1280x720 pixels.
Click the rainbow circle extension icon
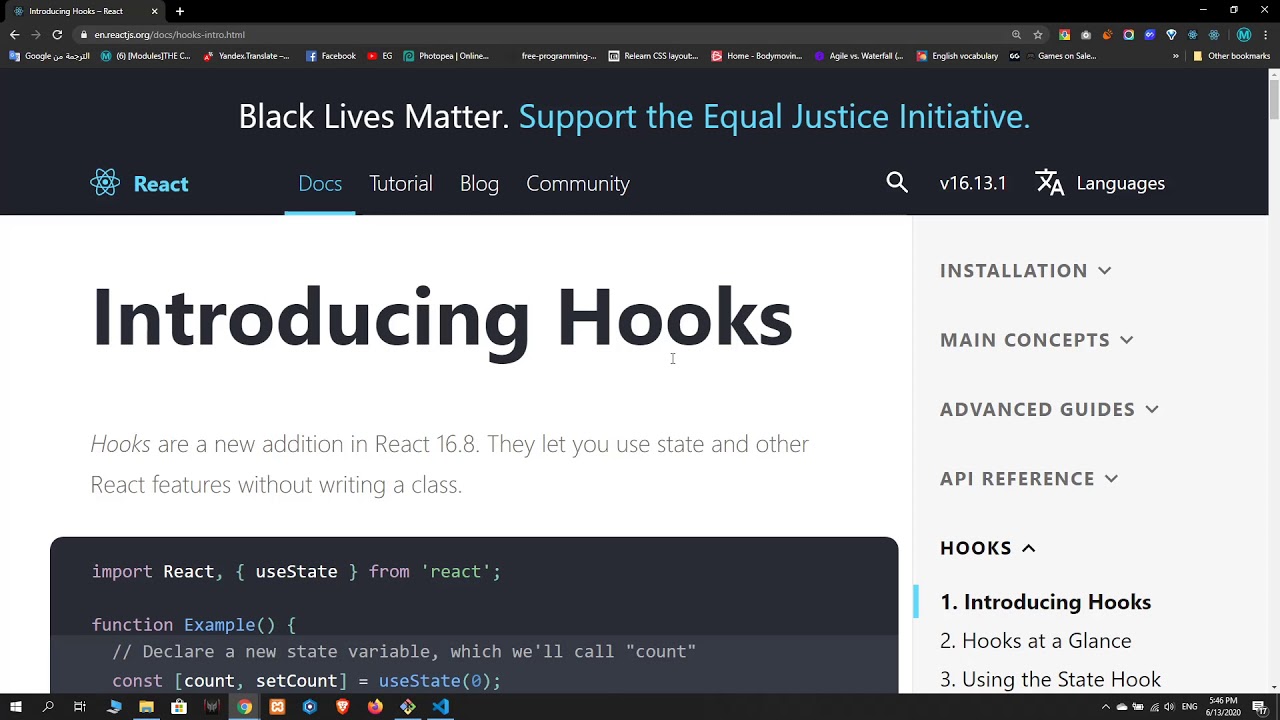click(1128, 34)
